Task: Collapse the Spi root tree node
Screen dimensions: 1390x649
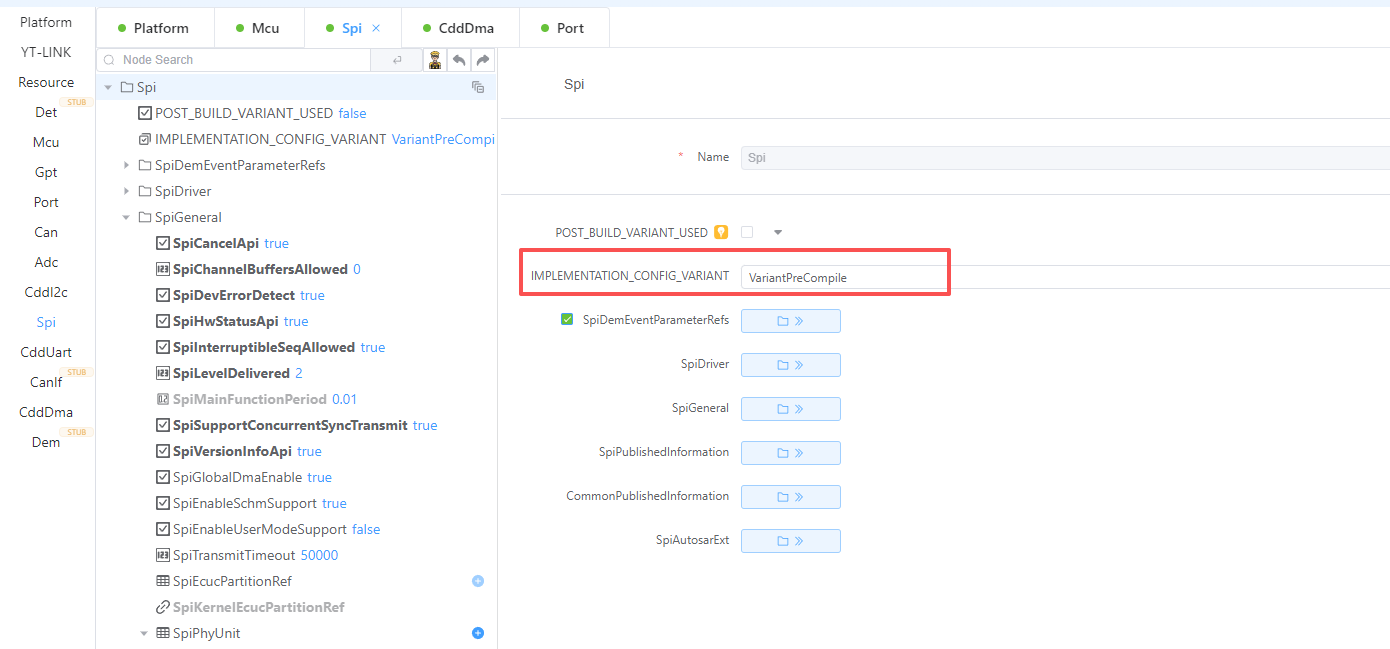Action: point(108,87)
